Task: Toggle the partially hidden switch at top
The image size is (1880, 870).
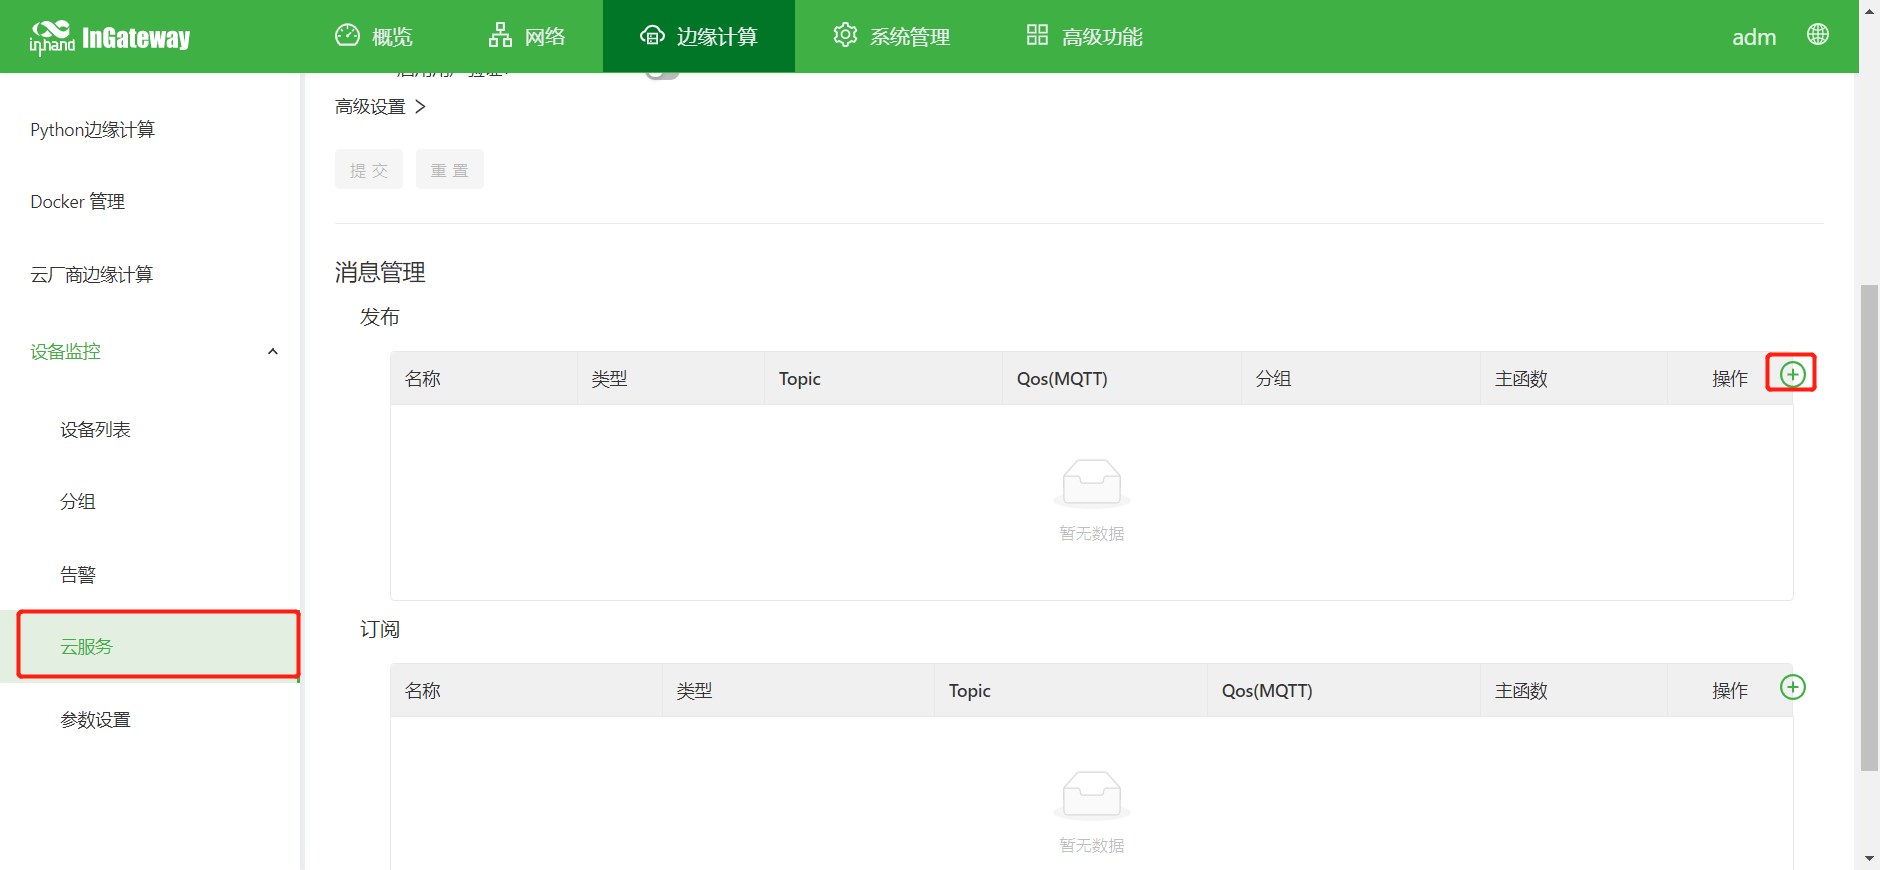Action: coord(662,74)
